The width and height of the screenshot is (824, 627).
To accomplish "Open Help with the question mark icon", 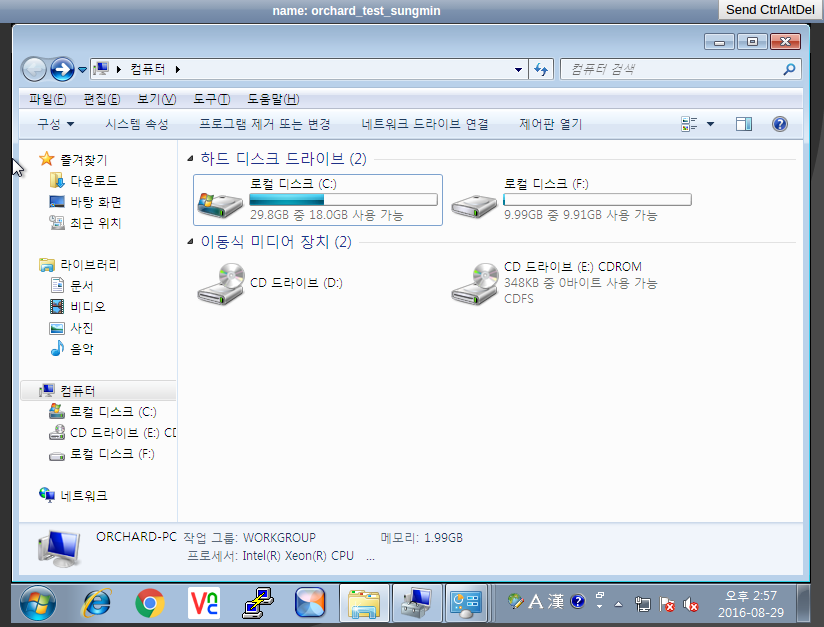I will pos(780,124).
